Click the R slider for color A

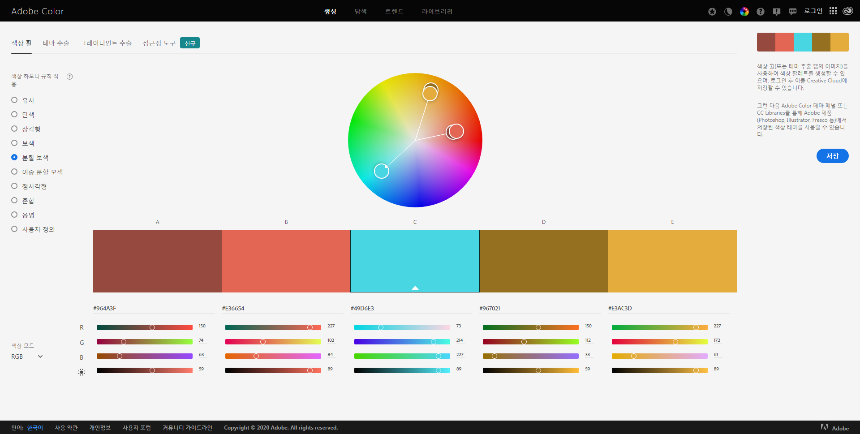pyautogui.click(x=145, y=328)
